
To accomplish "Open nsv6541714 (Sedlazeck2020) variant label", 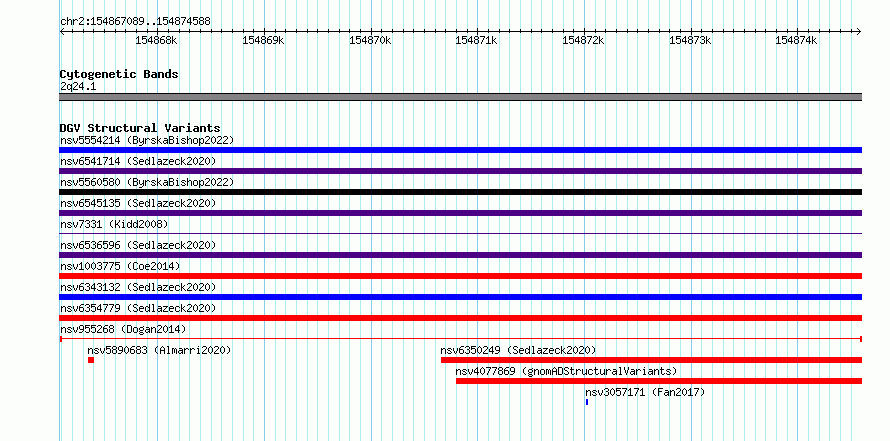I will (138, 161).
